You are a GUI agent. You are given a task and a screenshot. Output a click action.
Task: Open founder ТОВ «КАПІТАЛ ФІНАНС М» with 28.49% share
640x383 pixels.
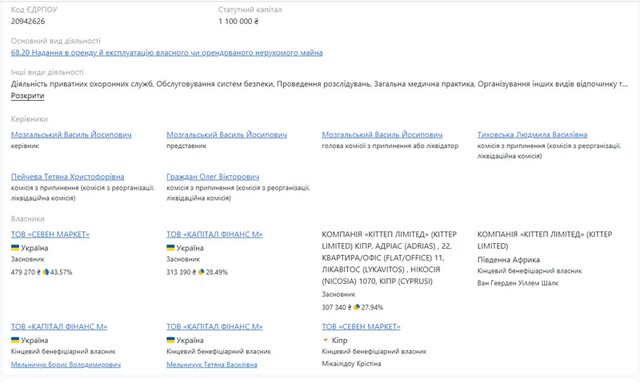click(214, 234)
